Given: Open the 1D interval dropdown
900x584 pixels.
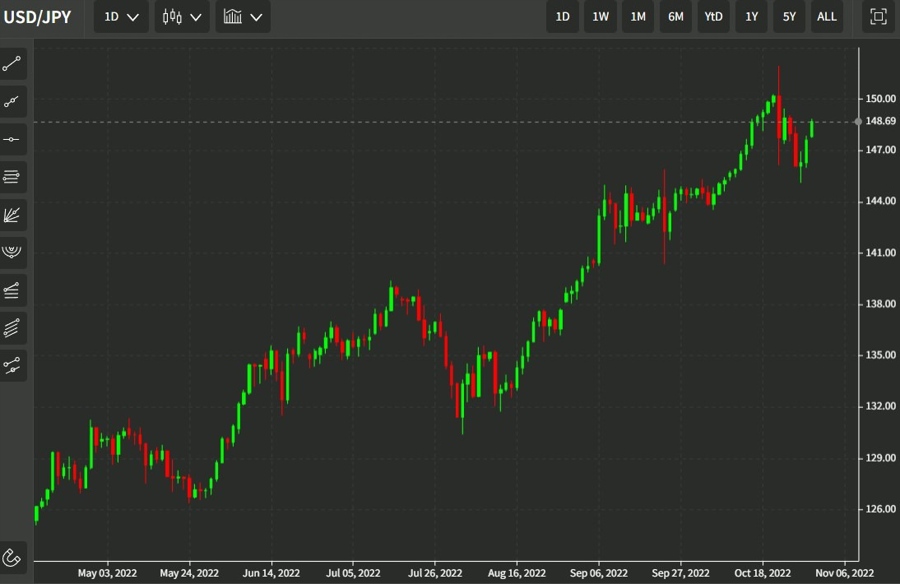Looking at the screenshot, I should point(121,17).
